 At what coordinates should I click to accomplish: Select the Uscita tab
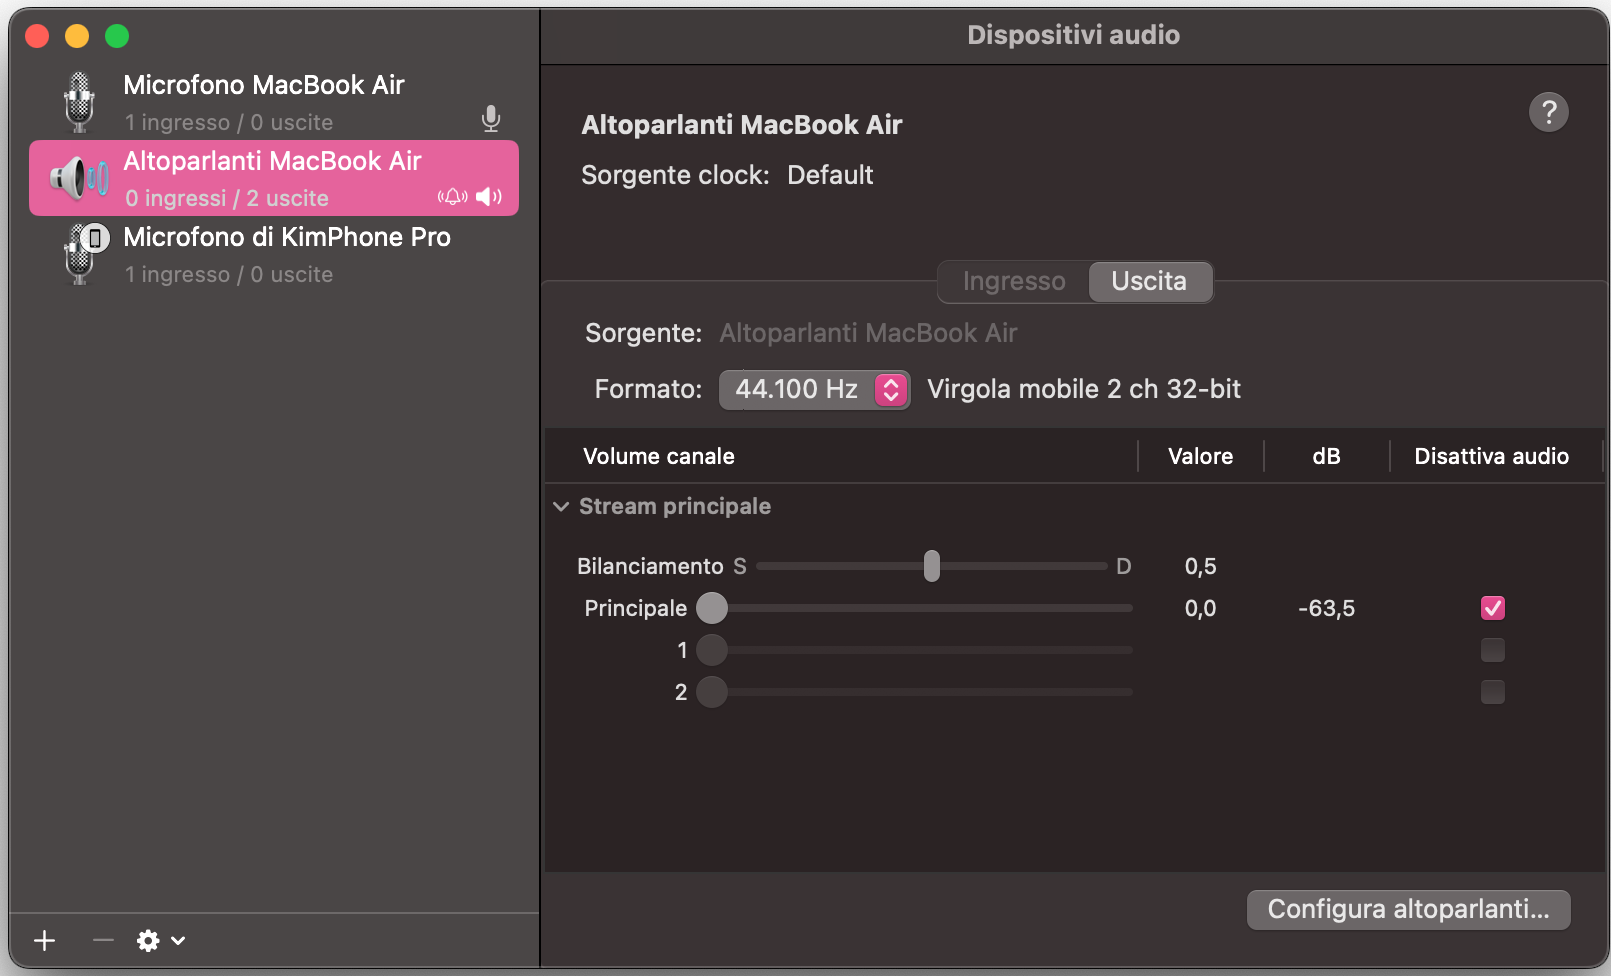pyautogui.click(x=1150, y=281)
